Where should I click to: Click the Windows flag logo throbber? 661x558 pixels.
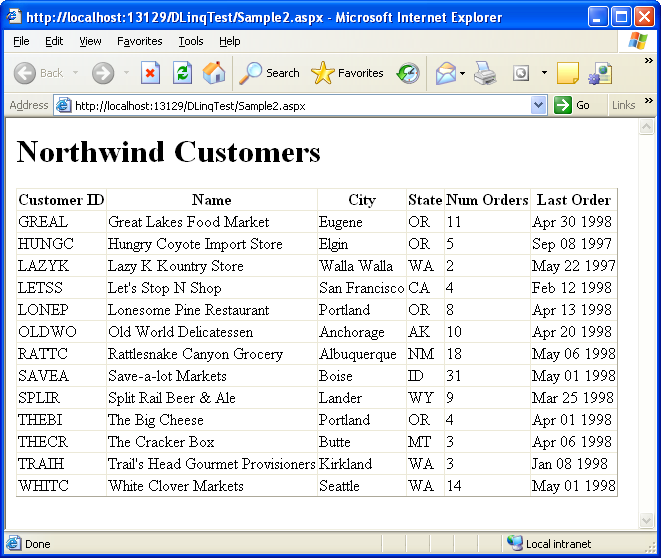click(x=637, y=41)
